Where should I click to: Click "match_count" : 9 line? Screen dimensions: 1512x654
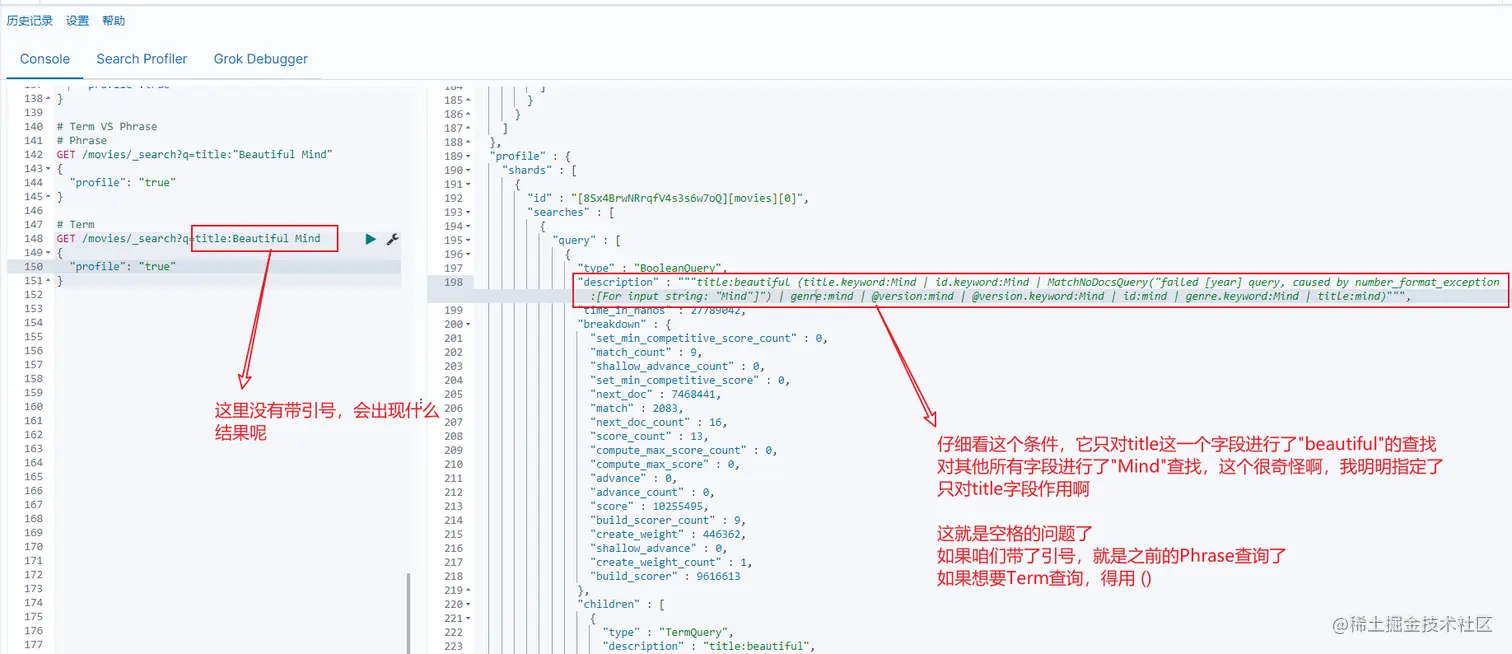tap(646, 353)
